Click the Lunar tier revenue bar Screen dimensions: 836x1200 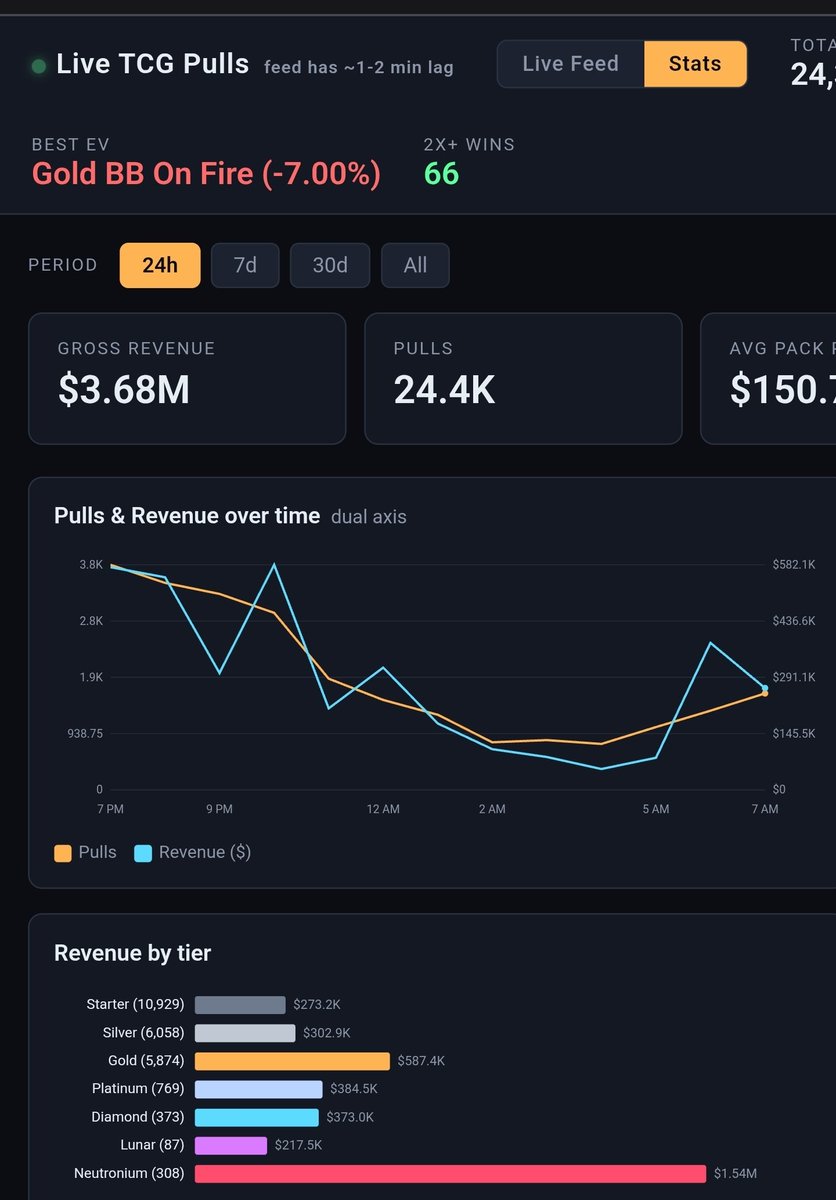point(231,1145)
